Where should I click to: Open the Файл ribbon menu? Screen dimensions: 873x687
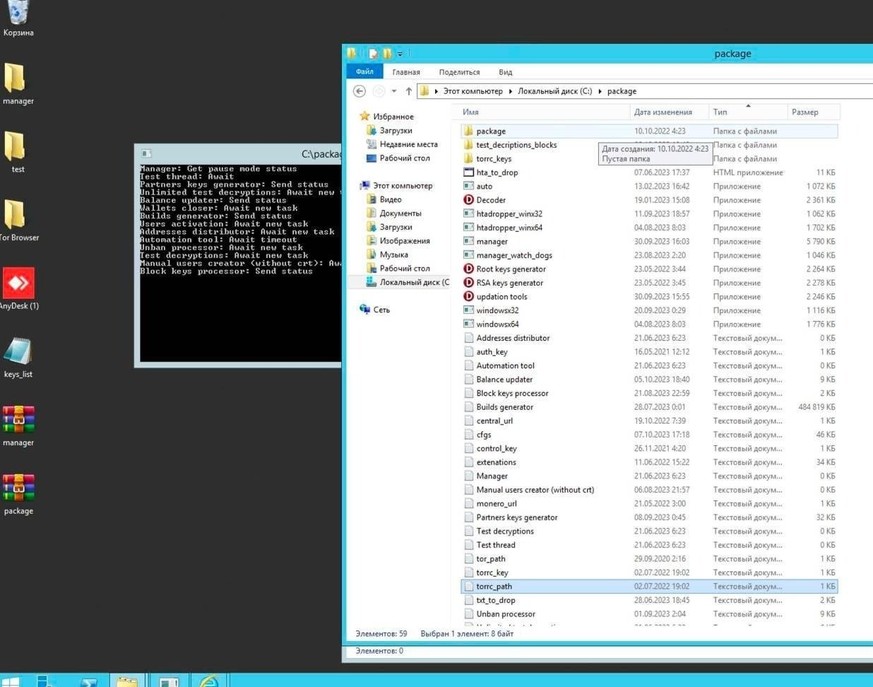point(365,72)
